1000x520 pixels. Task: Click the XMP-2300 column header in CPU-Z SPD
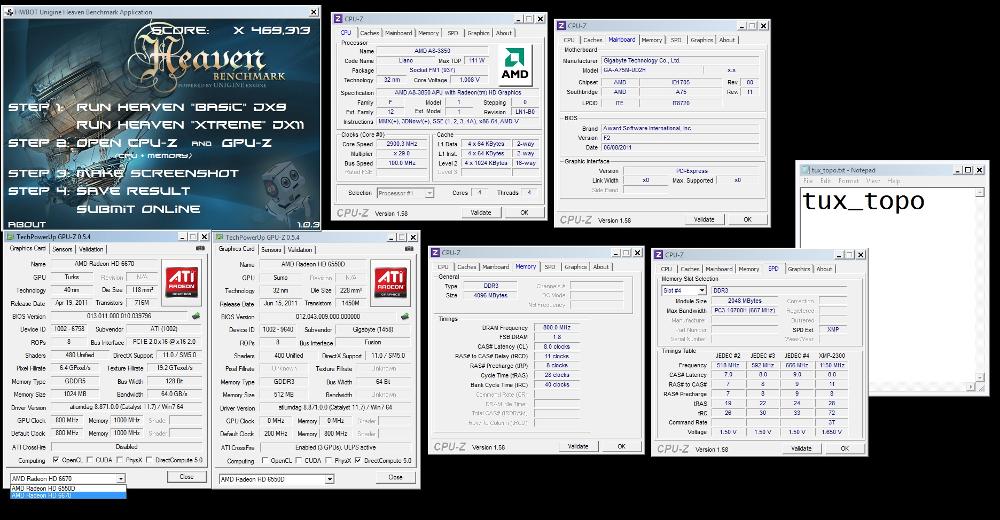tap(832, 355)
